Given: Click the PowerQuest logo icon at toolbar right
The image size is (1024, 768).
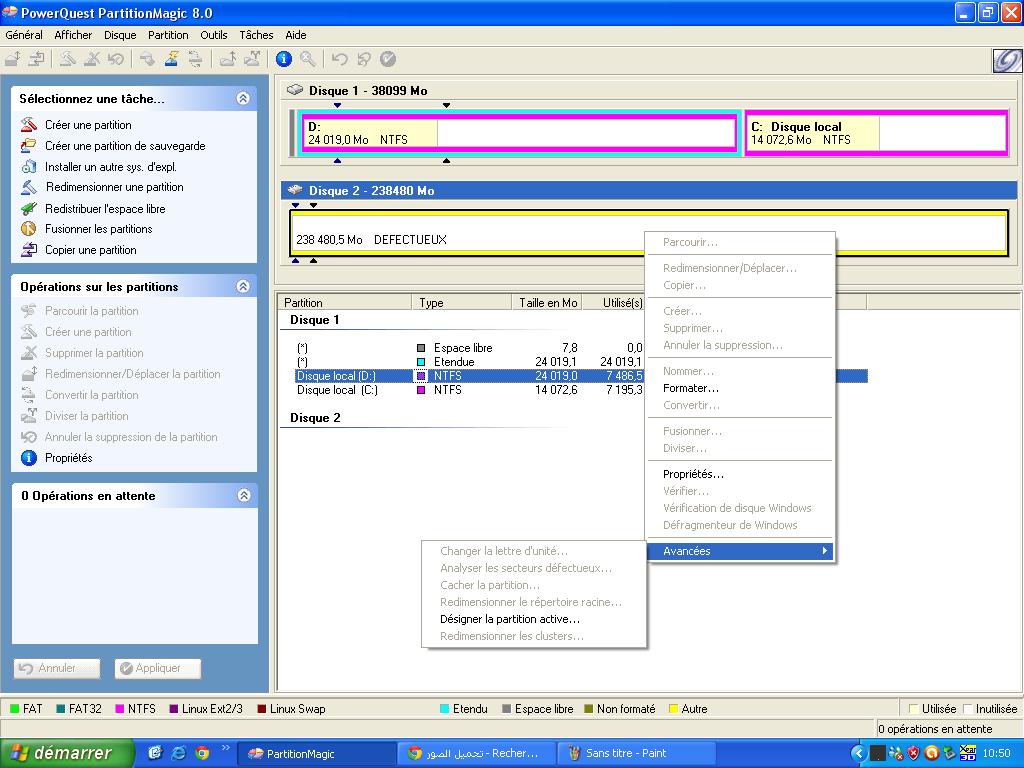Looking at the screenshot, I should tap(1006, 61).
